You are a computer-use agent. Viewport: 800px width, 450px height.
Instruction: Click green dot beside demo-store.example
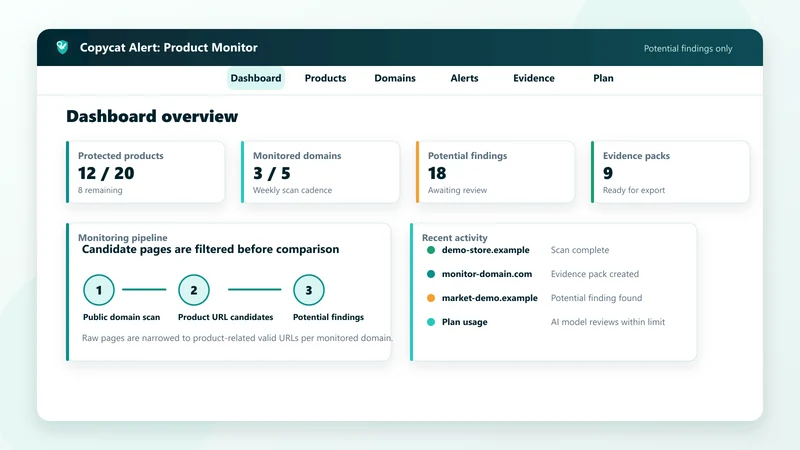[x=431, y=250]
